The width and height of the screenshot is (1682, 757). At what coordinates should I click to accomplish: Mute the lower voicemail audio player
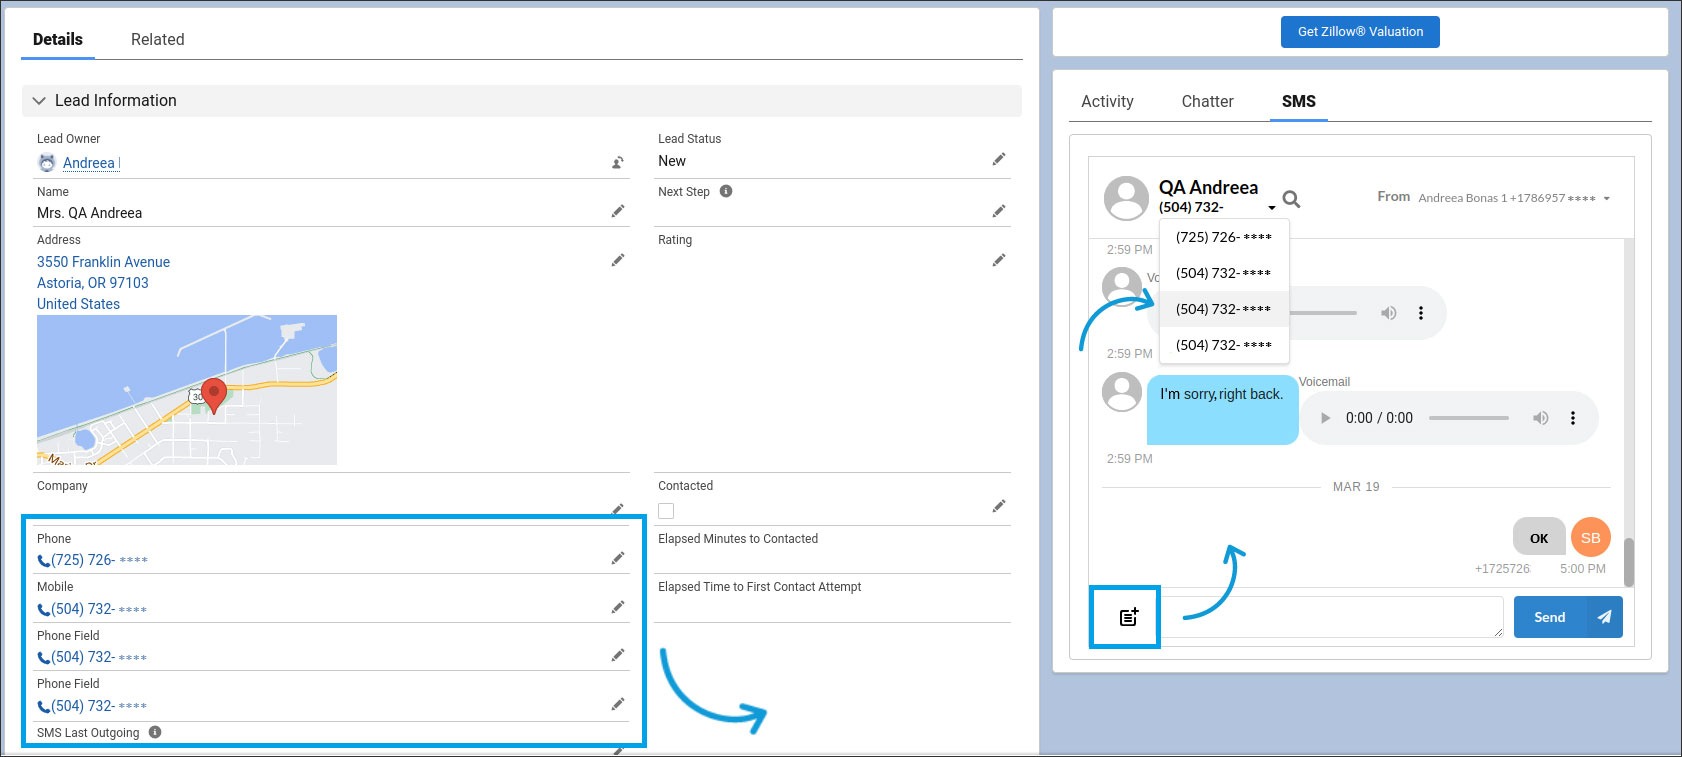pos(1540,418)
